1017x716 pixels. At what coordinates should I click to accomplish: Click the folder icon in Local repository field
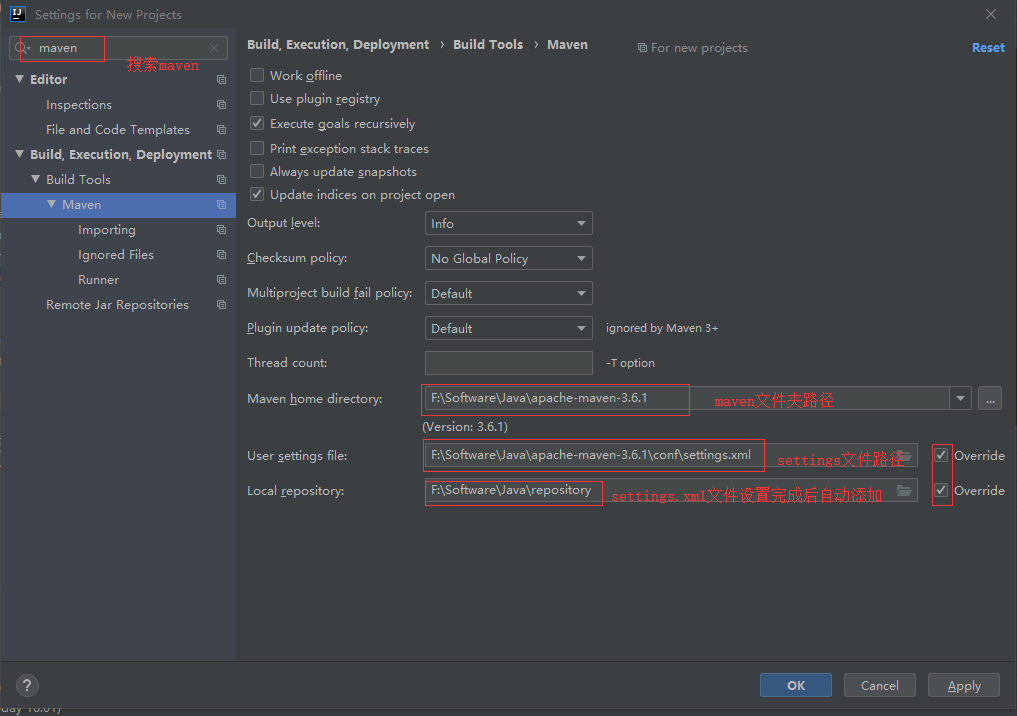pyautogui.click(x=904, y=491)
